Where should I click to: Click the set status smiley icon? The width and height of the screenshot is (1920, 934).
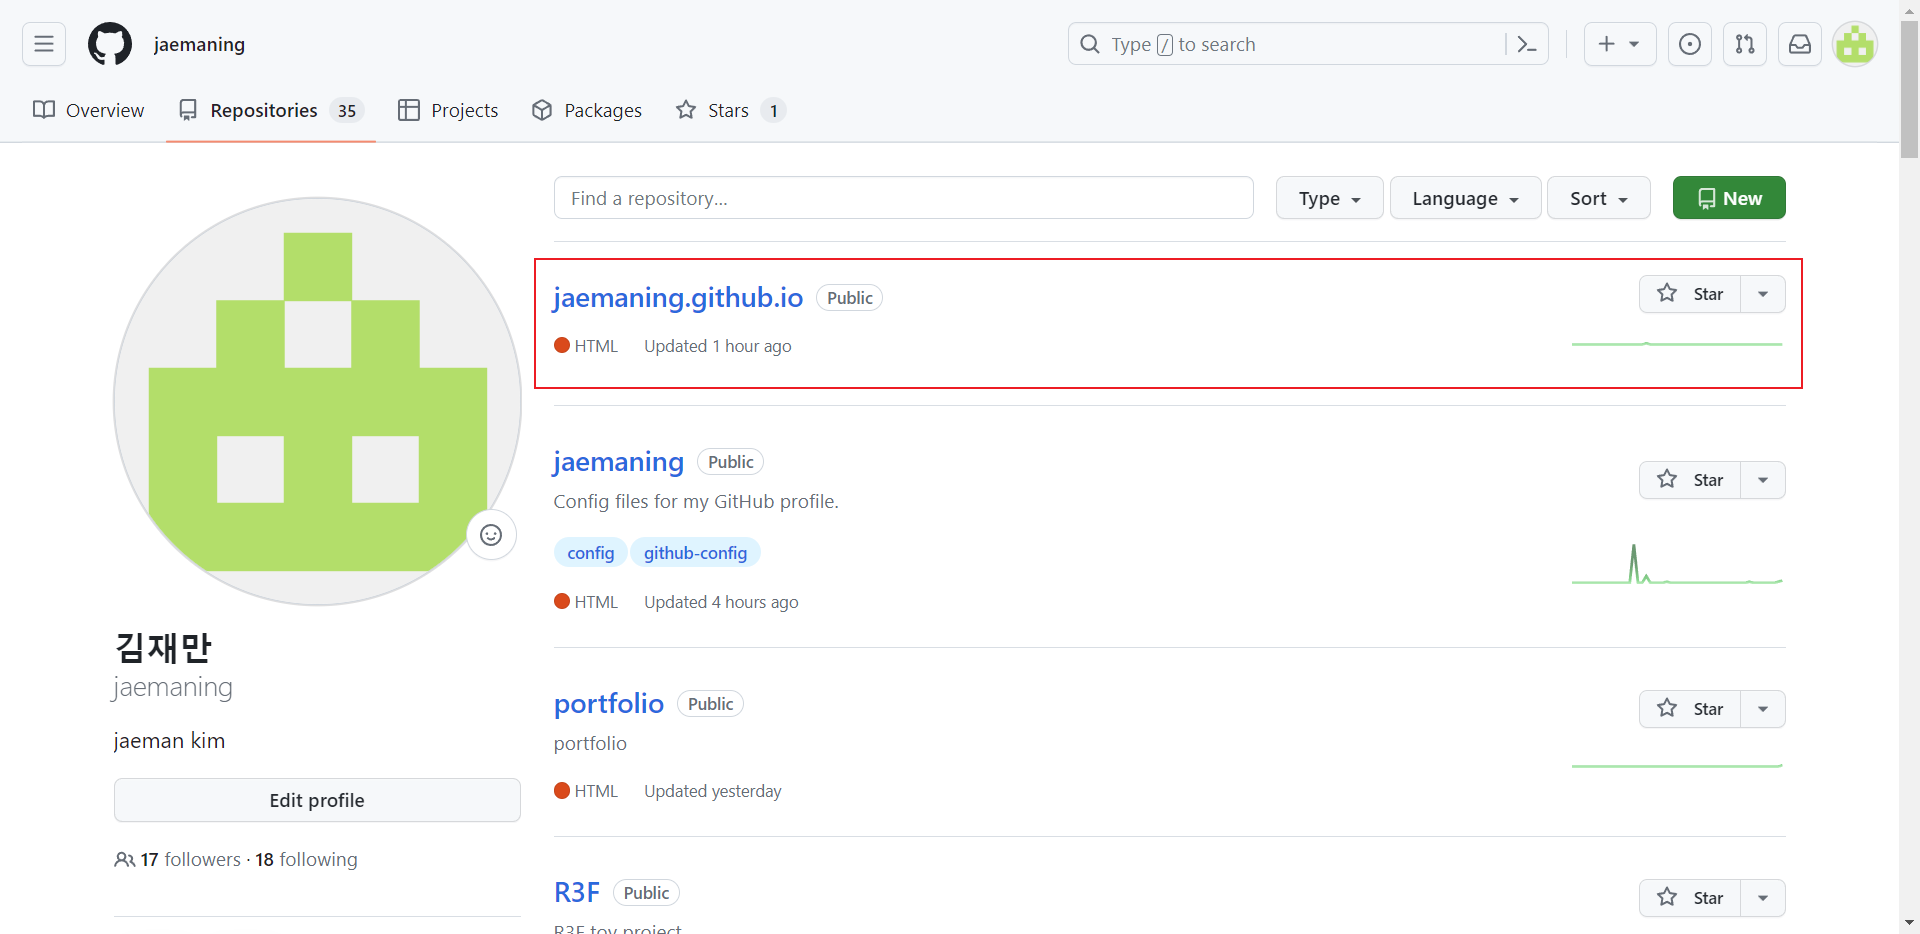click(x=491, y=535)
